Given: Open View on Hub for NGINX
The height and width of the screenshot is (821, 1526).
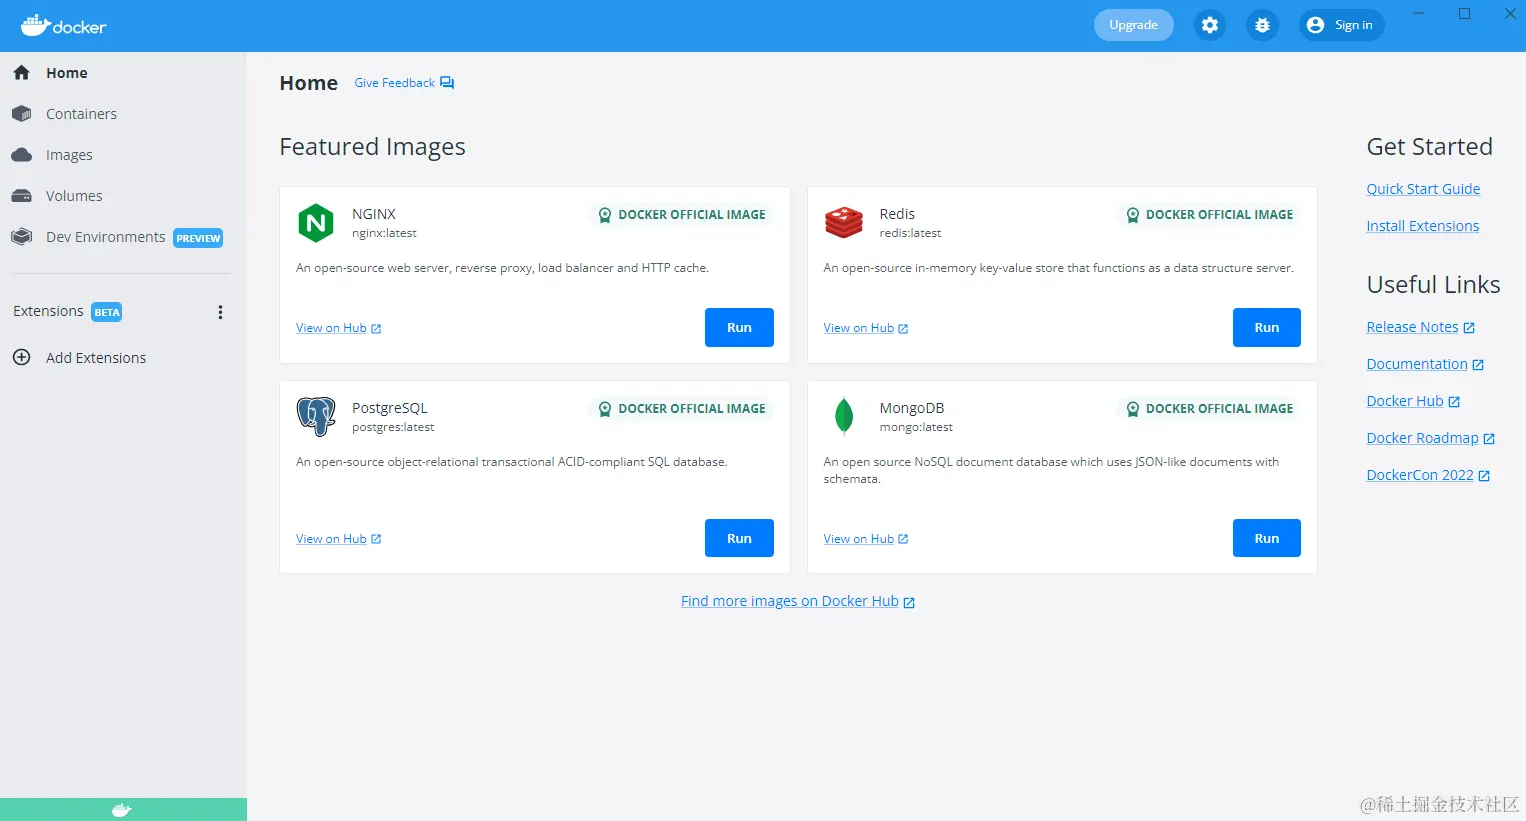Looking at the screenshot, I should tap(338, 328).
